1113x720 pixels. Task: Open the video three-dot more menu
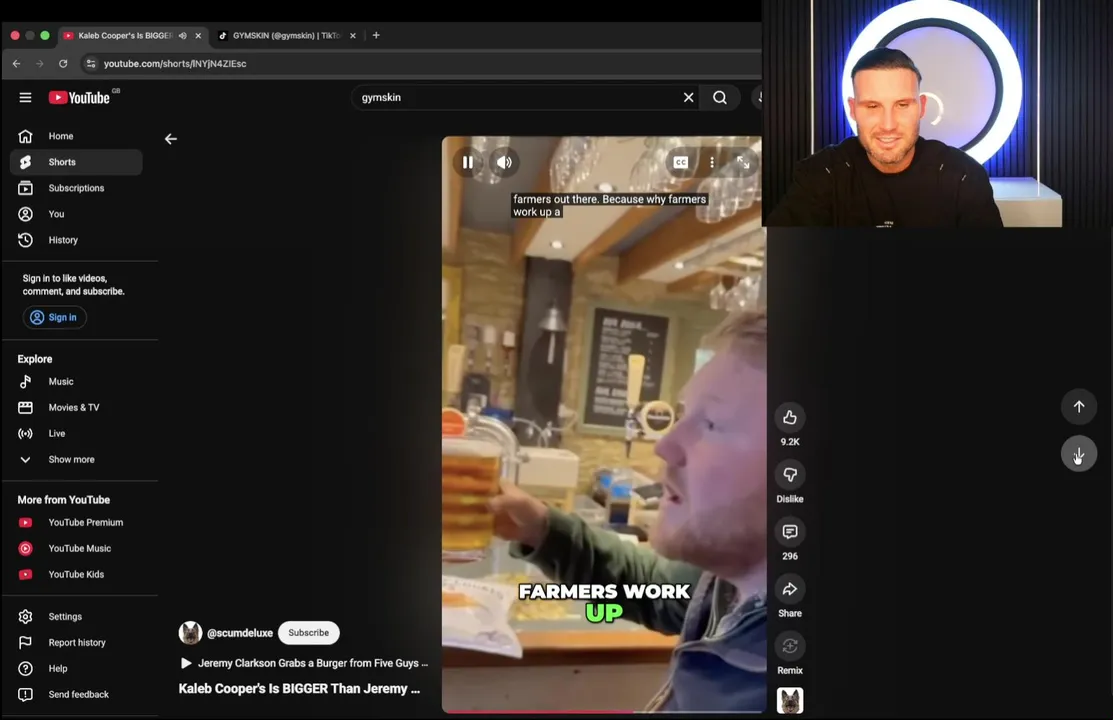(x=712, y=162)
